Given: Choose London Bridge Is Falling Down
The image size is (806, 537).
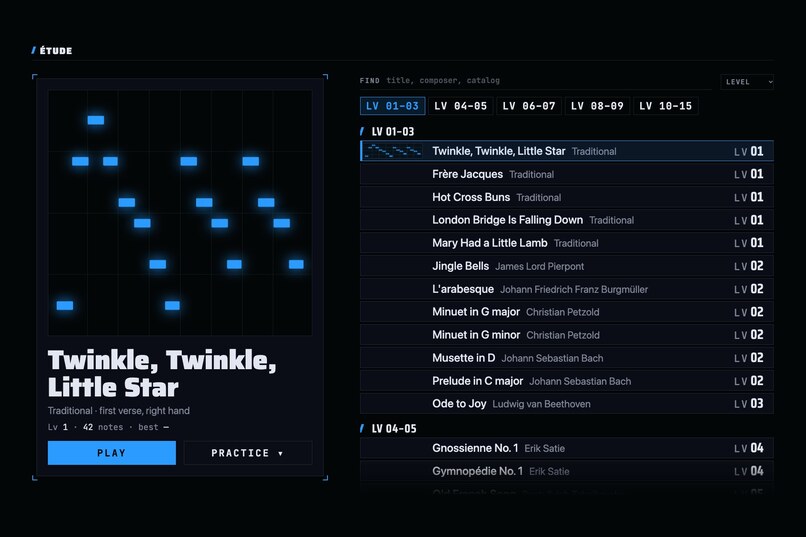Looking at the screenshot, I should pos(566,220).
